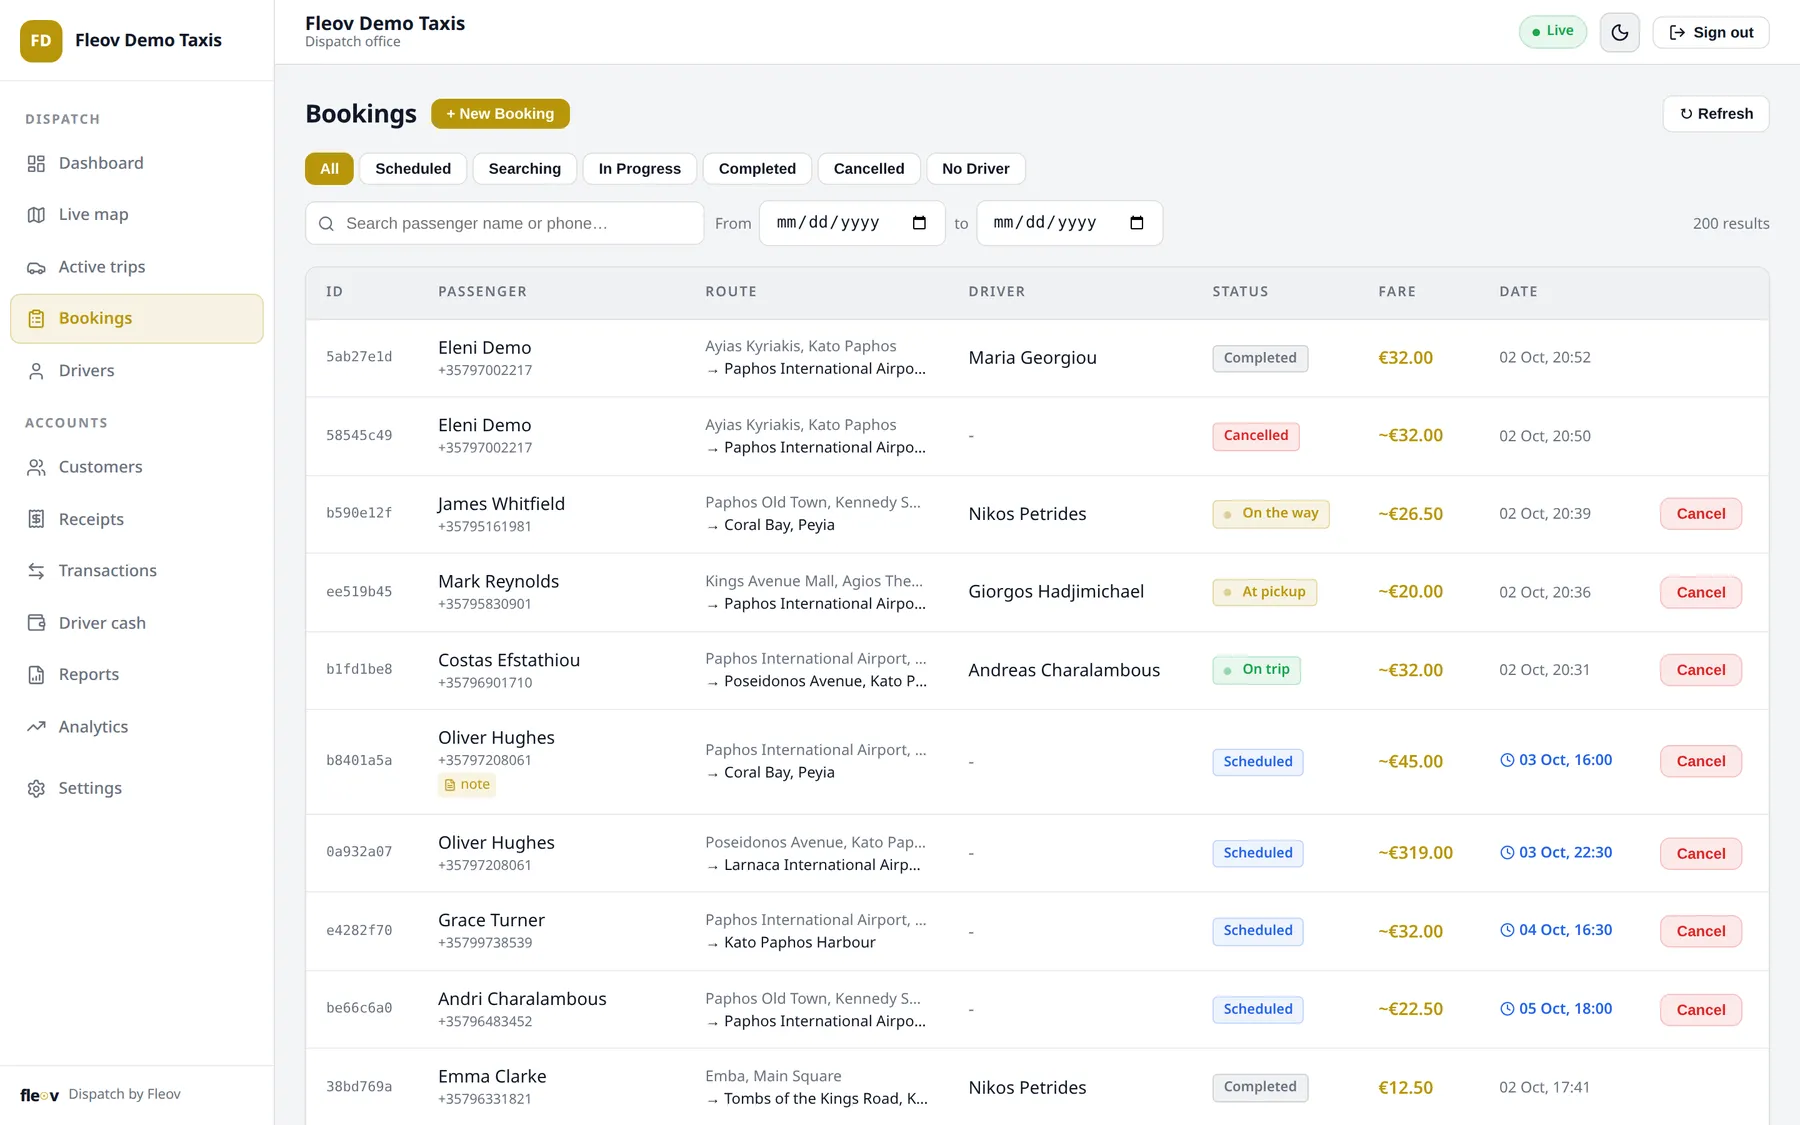The height and width of the screenshot is (1125, 1800).
Task: Open the 'to' date calendar picker icon
Action: coord(1136,223)
